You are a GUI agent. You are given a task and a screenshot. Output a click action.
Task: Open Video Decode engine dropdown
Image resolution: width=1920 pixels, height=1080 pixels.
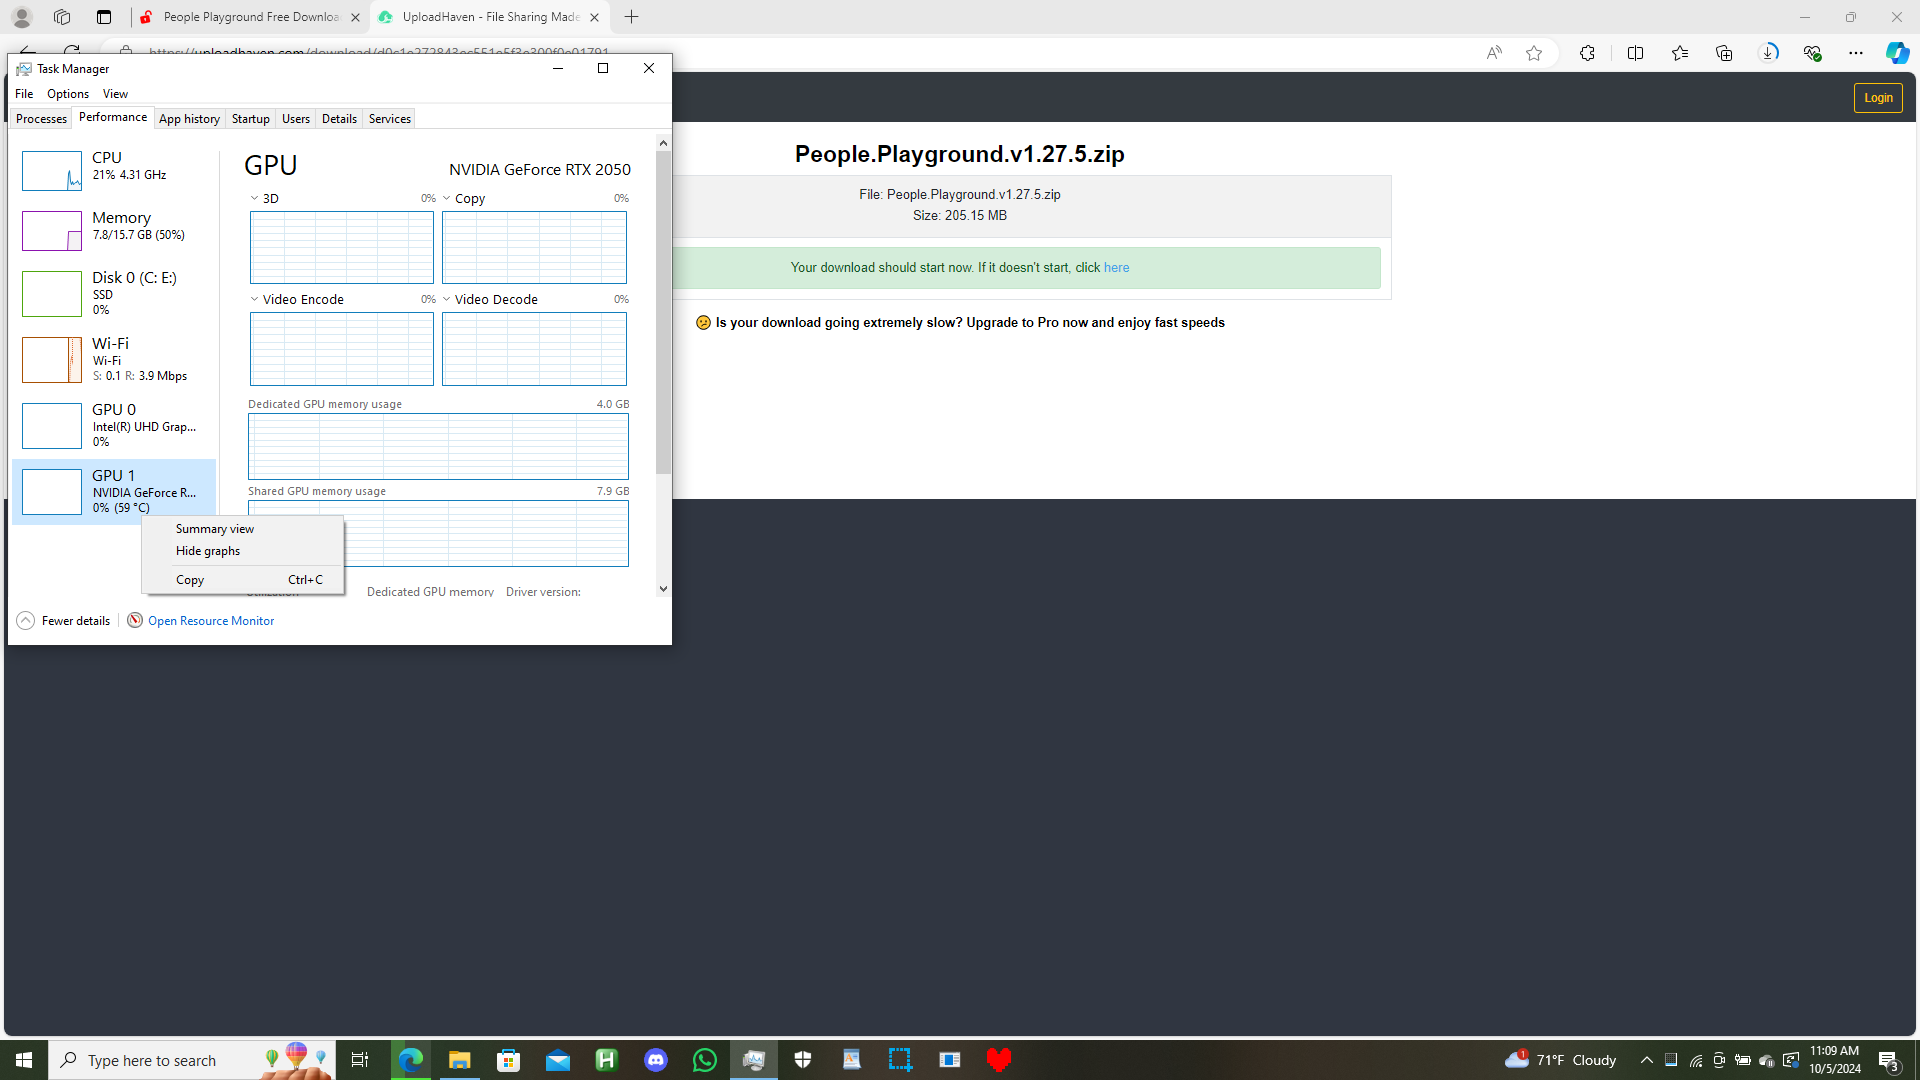pos(447,299)
